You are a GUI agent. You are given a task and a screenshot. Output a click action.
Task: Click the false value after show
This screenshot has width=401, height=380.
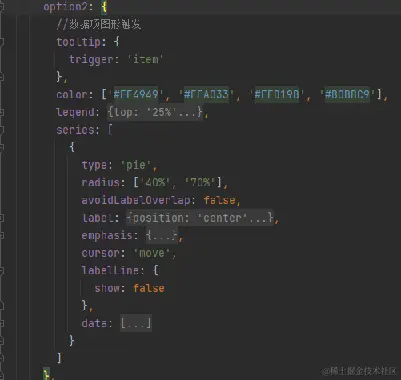point(149,288)
